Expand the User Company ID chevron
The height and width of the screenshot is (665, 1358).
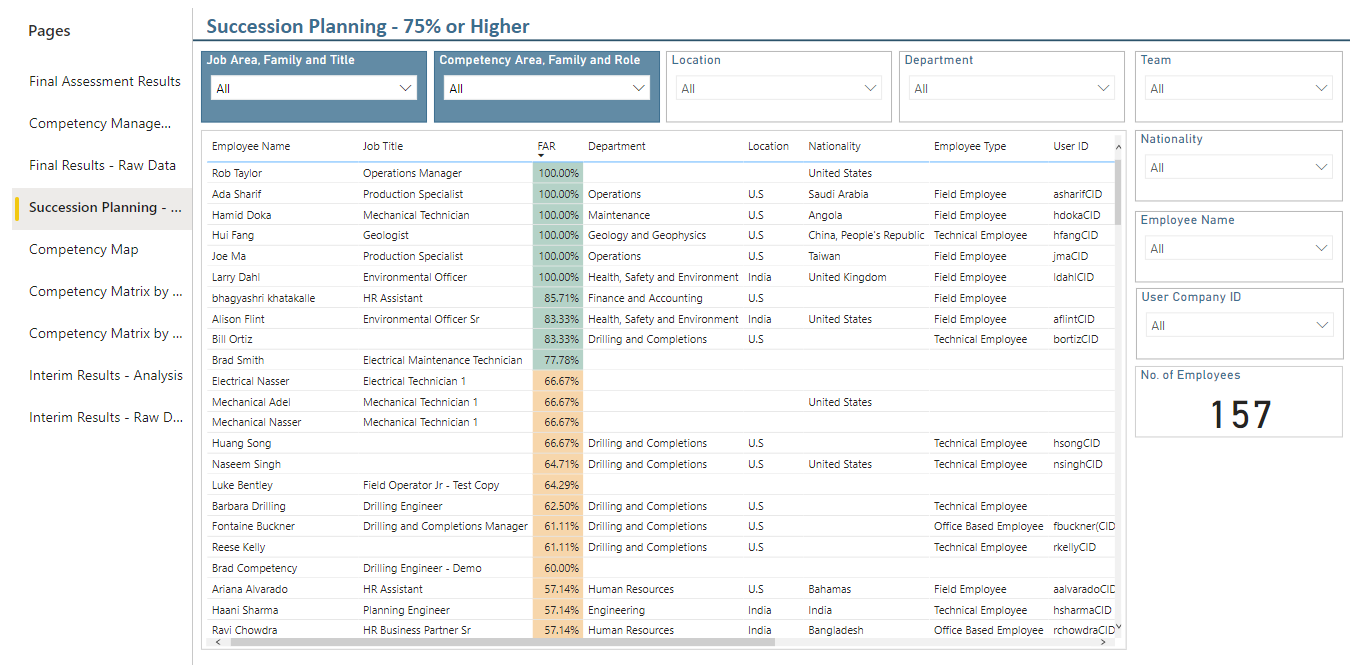pos(1322,325)
